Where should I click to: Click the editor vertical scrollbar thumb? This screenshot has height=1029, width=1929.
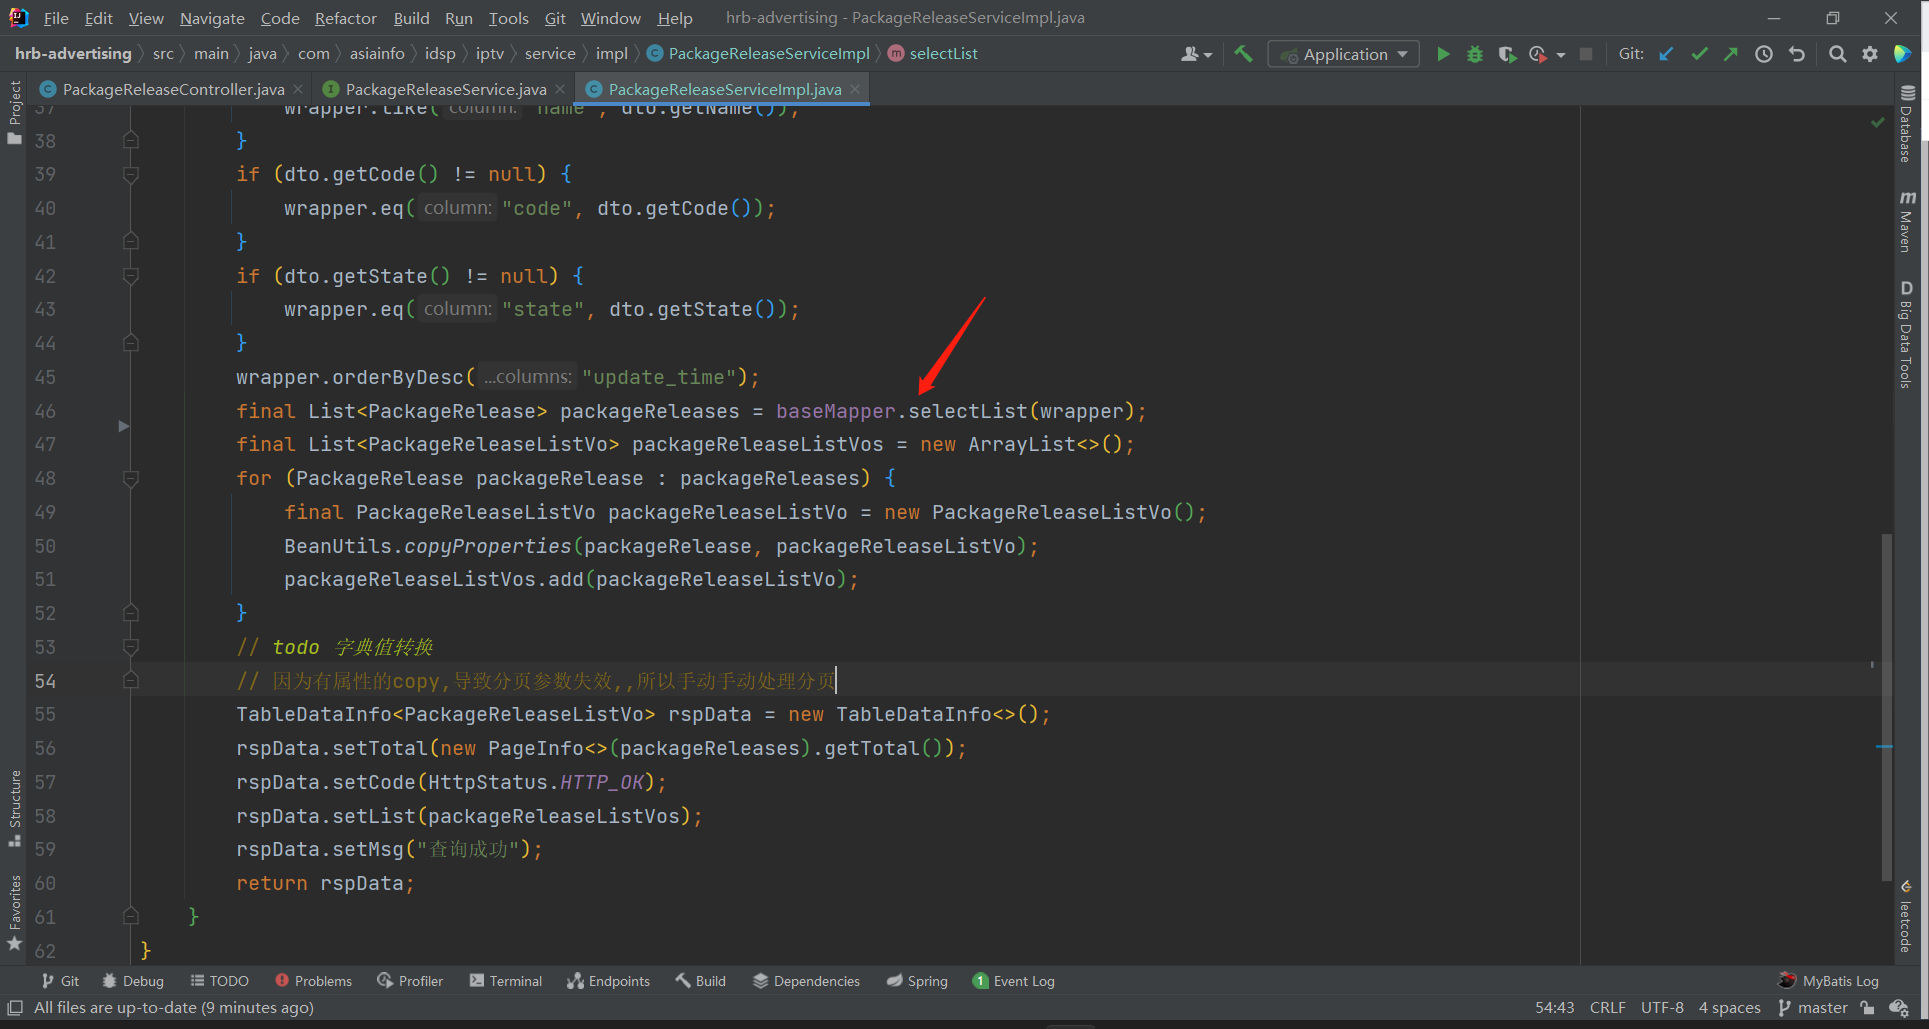click(x=1886, y=707)
